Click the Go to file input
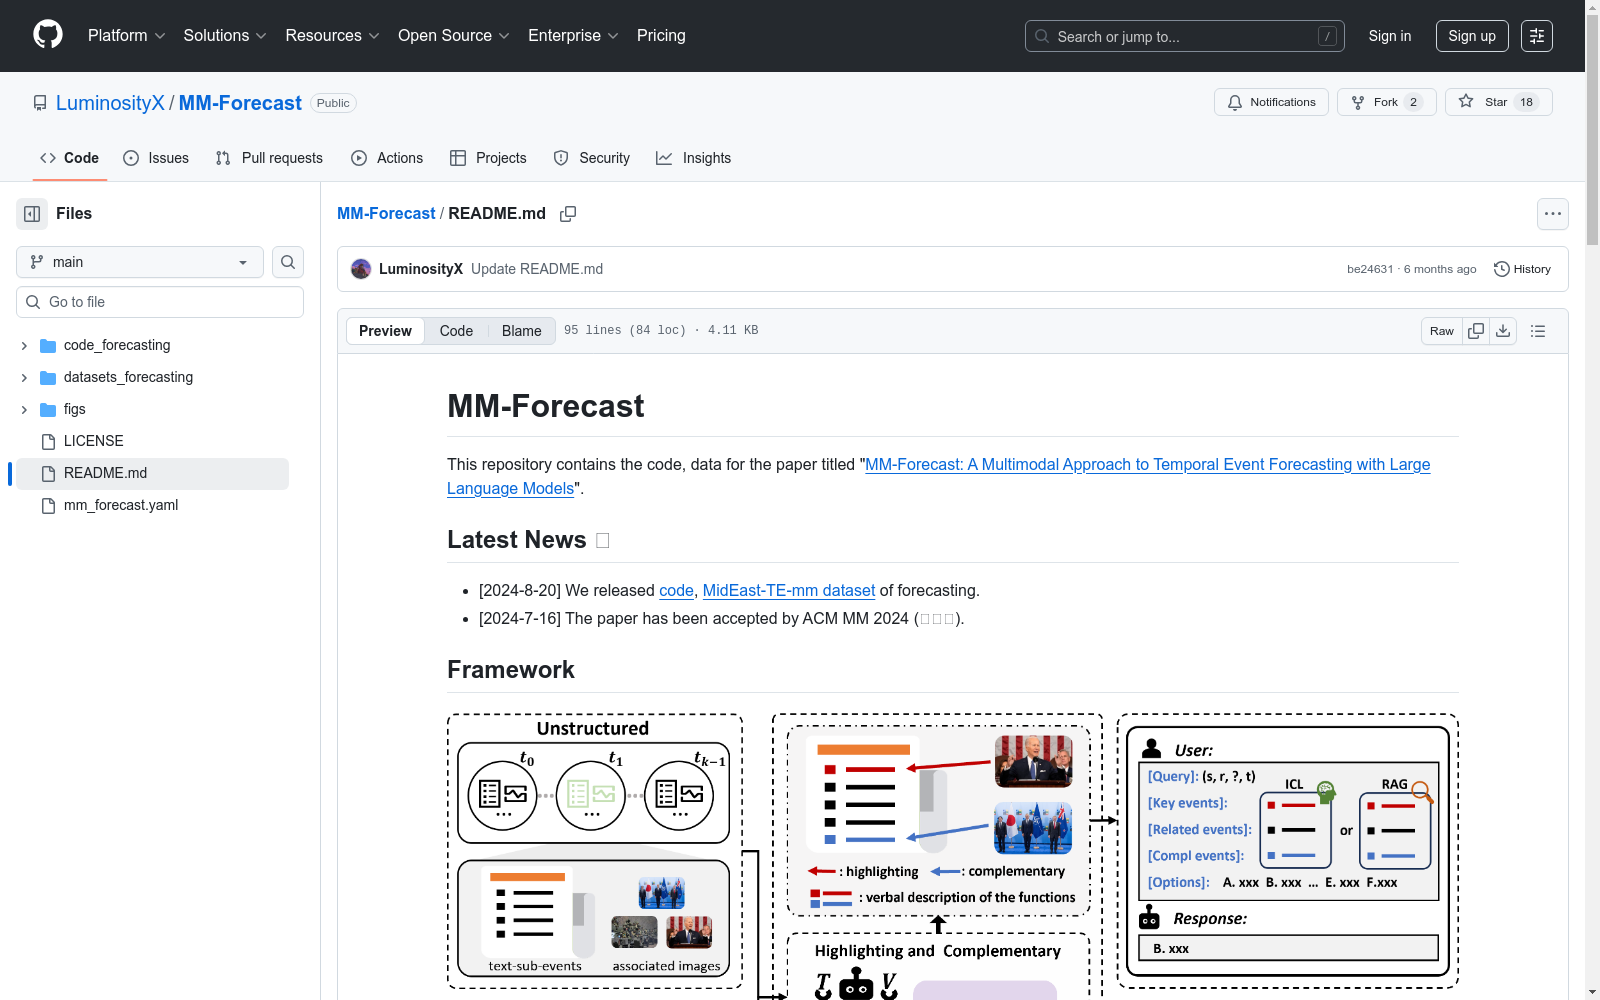 coord(160,302)
